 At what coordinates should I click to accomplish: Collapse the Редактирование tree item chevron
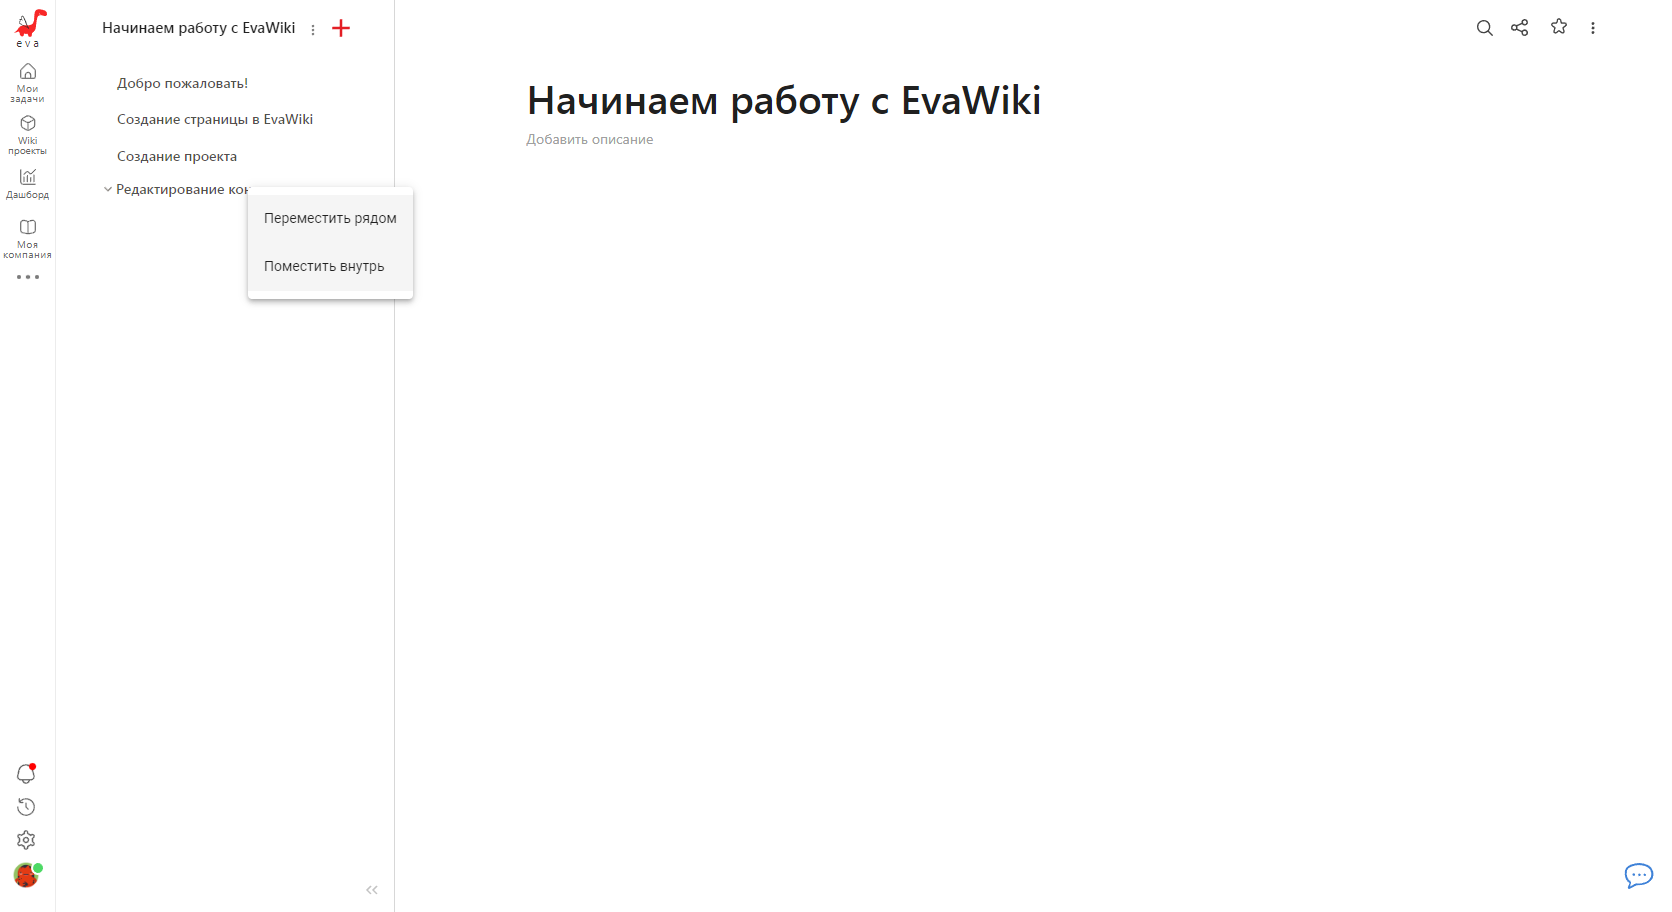point(108,189)
